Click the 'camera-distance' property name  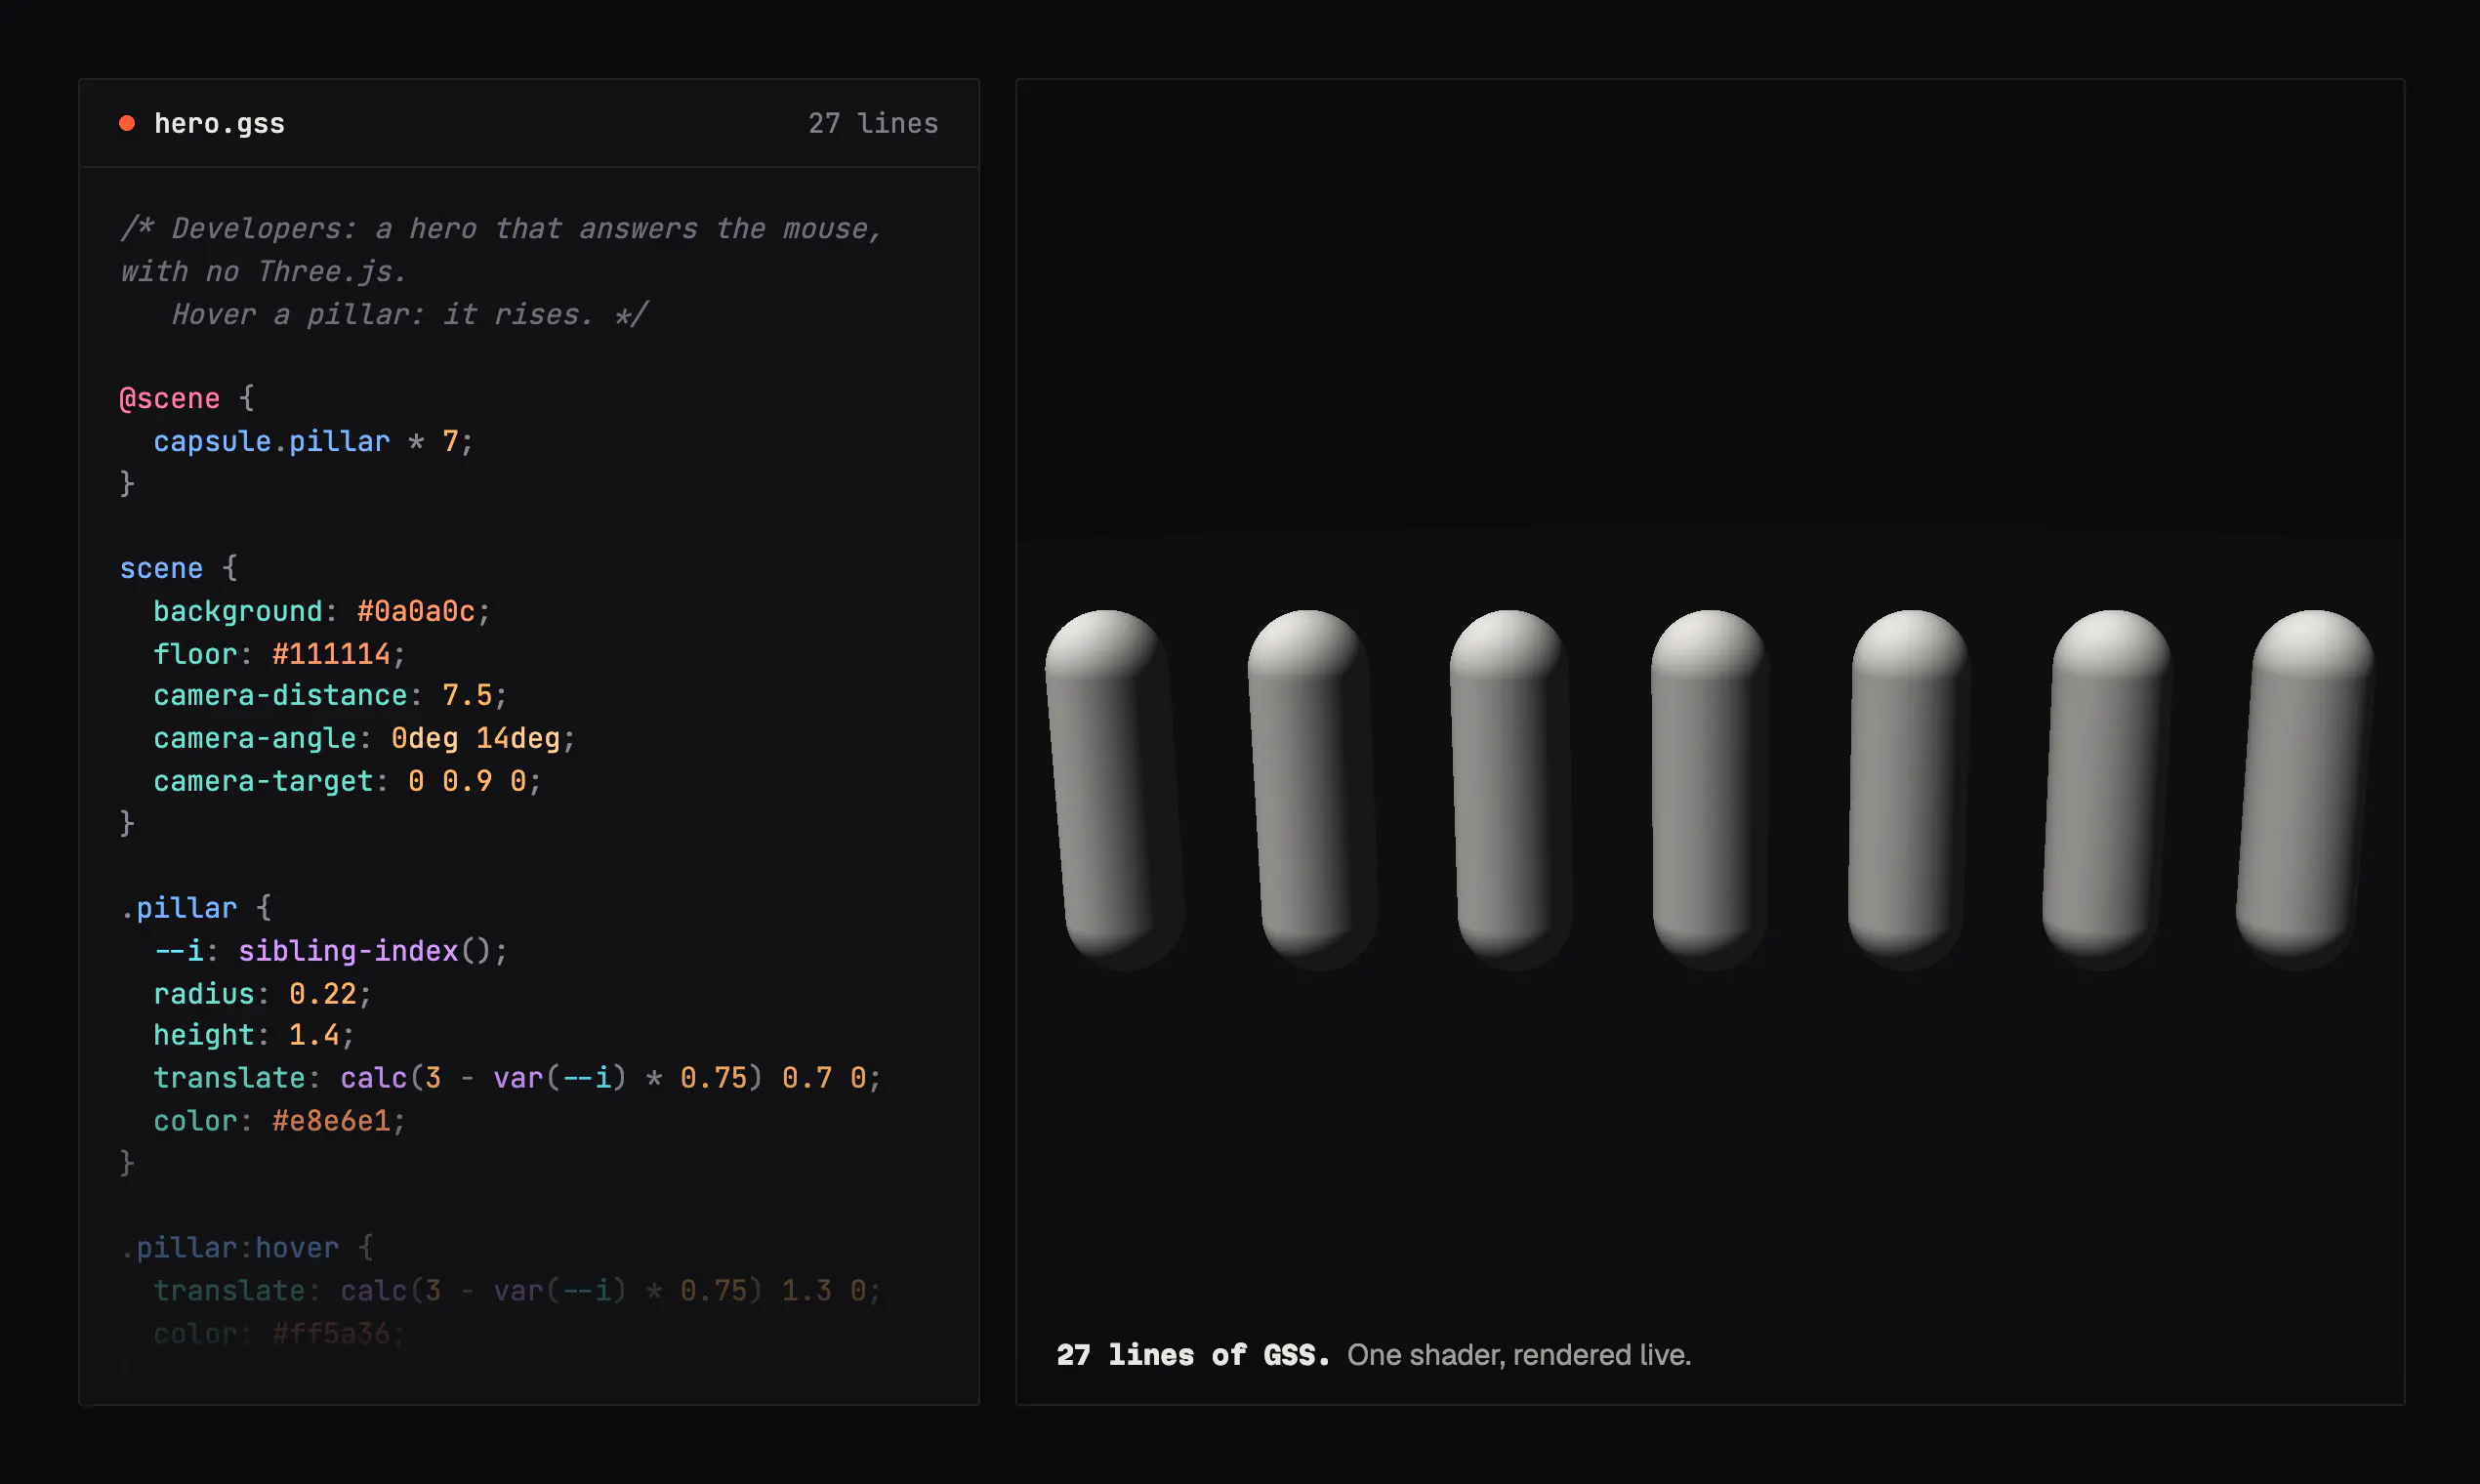pos(280,695)
